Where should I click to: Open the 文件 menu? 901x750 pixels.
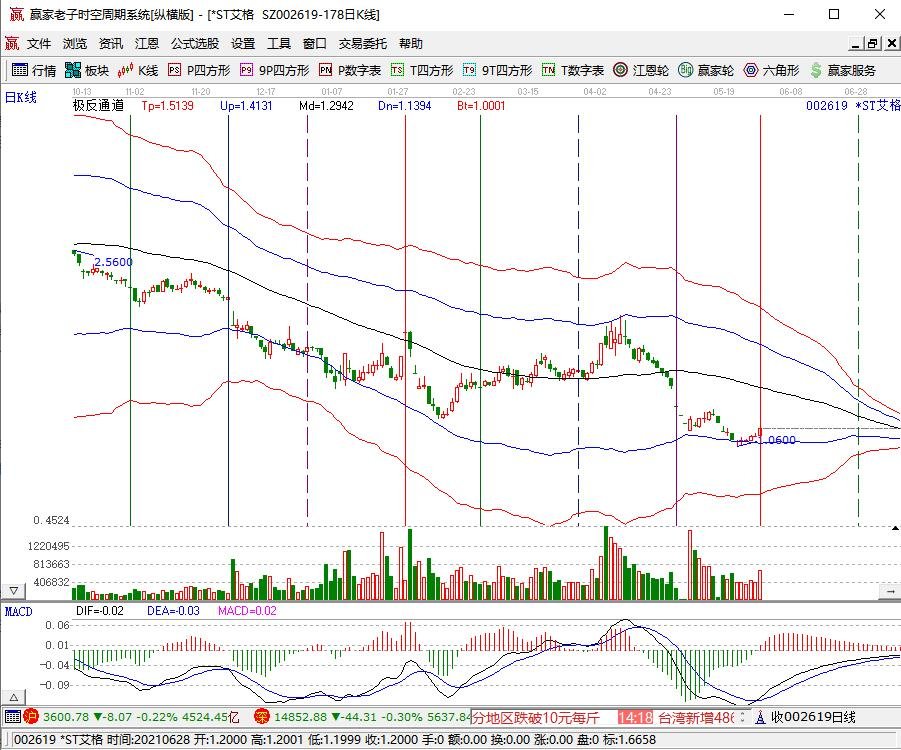[x=39, y=44]
